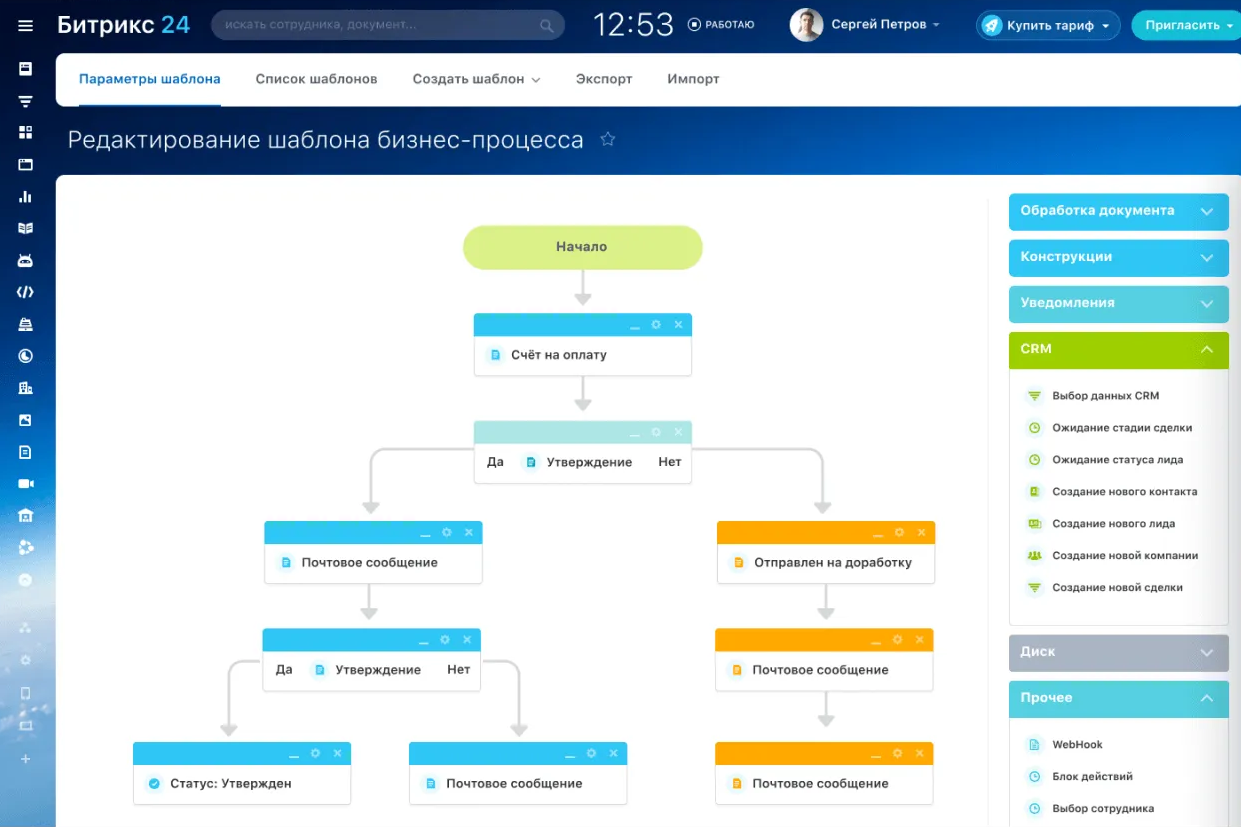Minimize the Статус: Утвержден block

pos(294,754)
